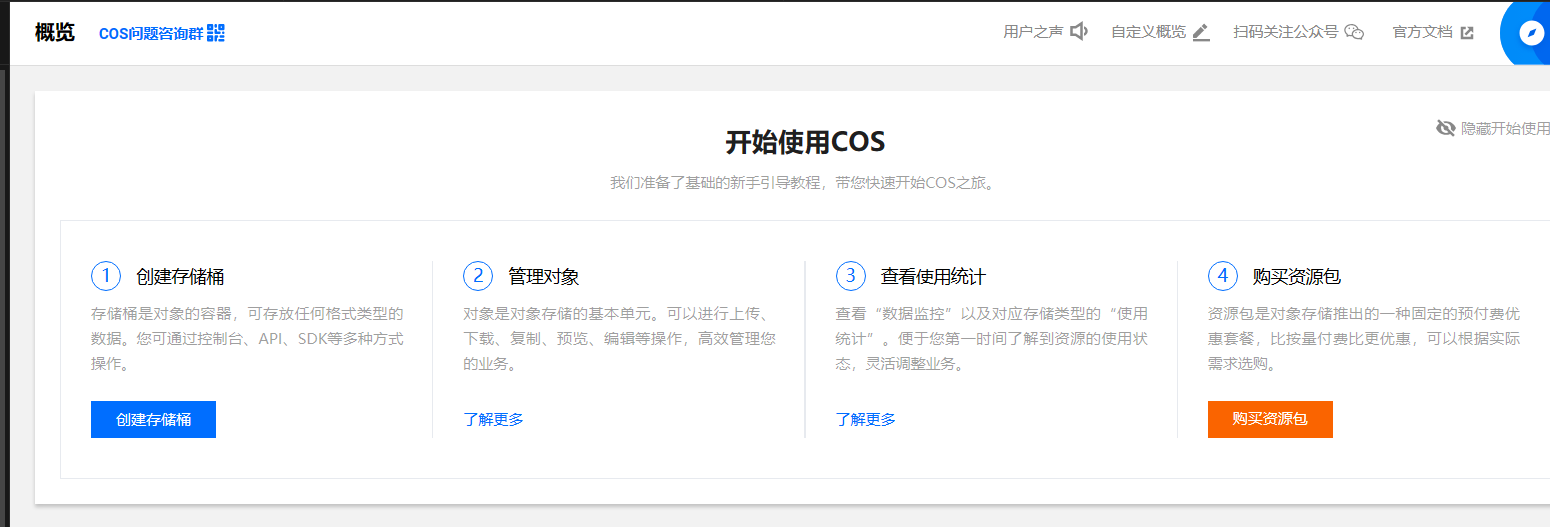
Task: Click the 扫码关注公众号 label
Action: [x=1286, y=32]
